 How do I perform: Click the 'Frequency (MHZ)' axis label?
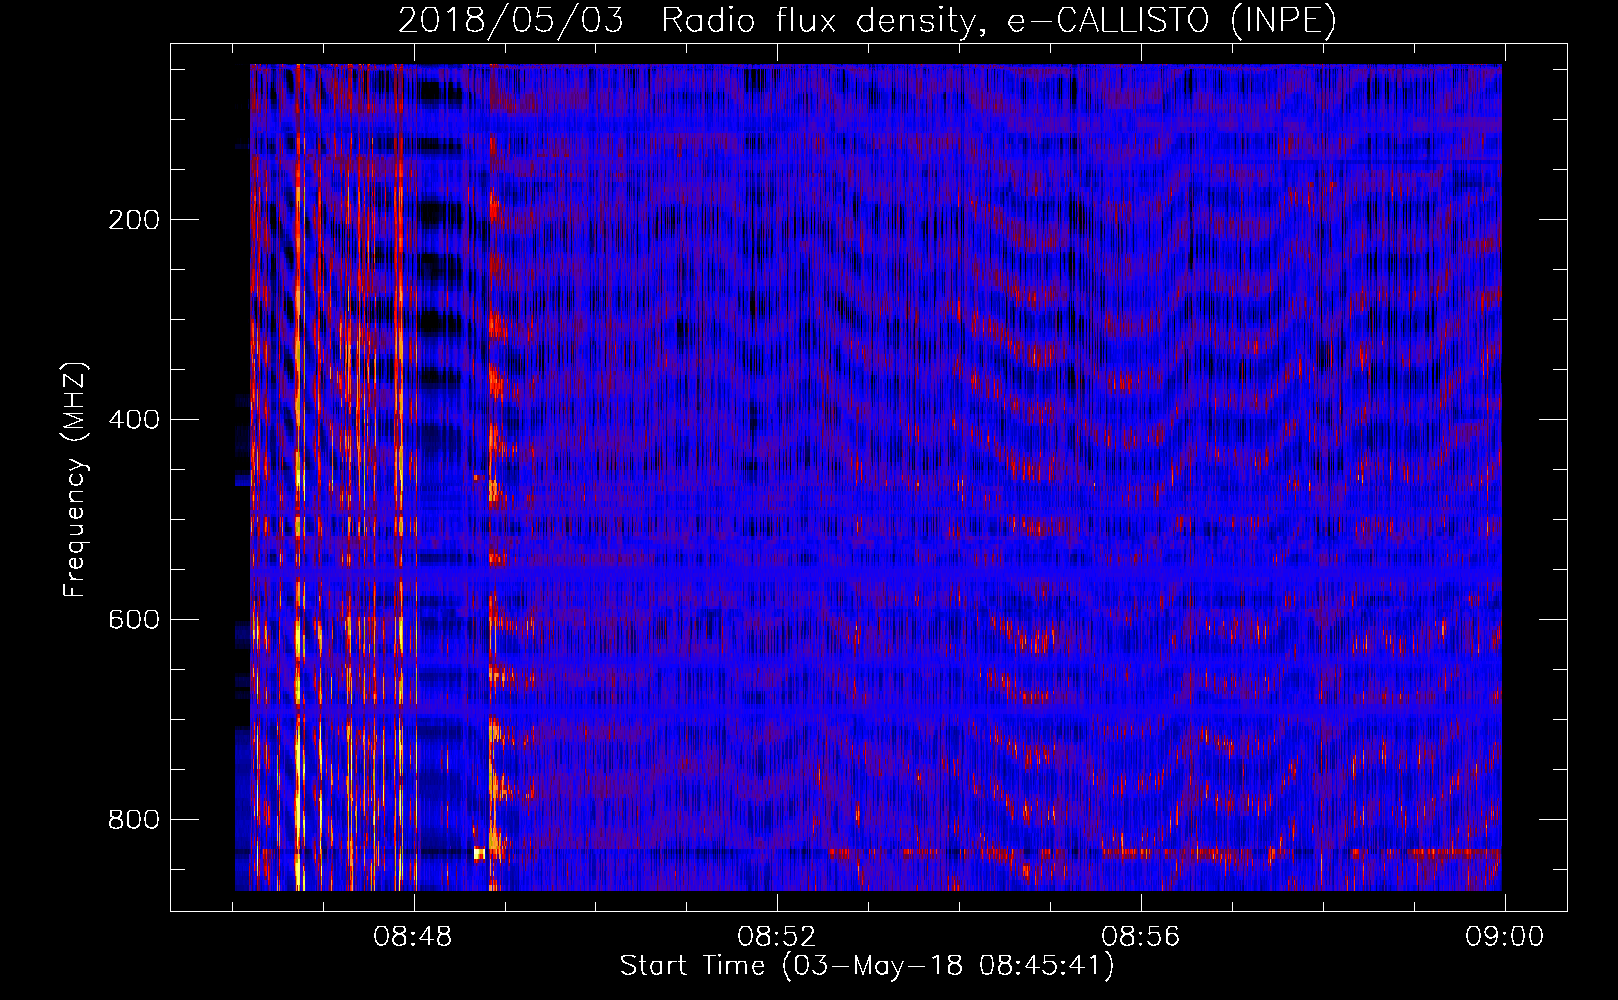[75, 480]
